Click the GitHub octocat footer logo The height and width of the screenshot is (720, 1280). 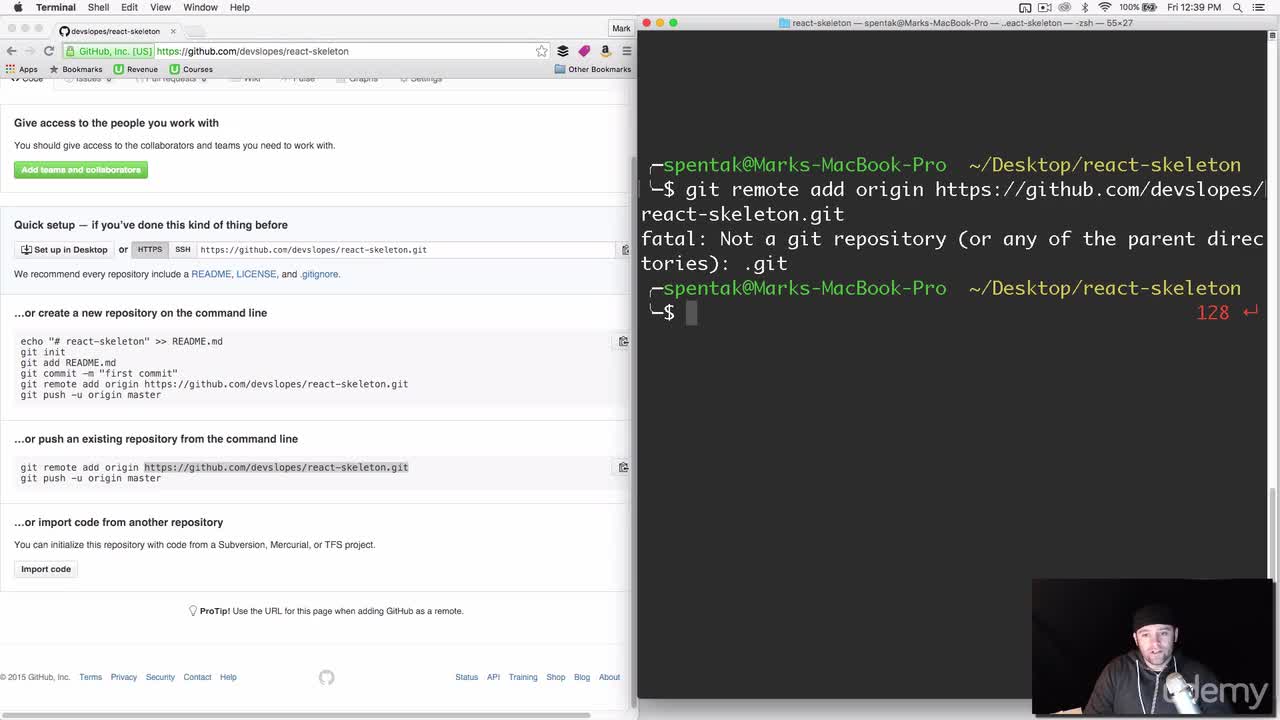326,677
